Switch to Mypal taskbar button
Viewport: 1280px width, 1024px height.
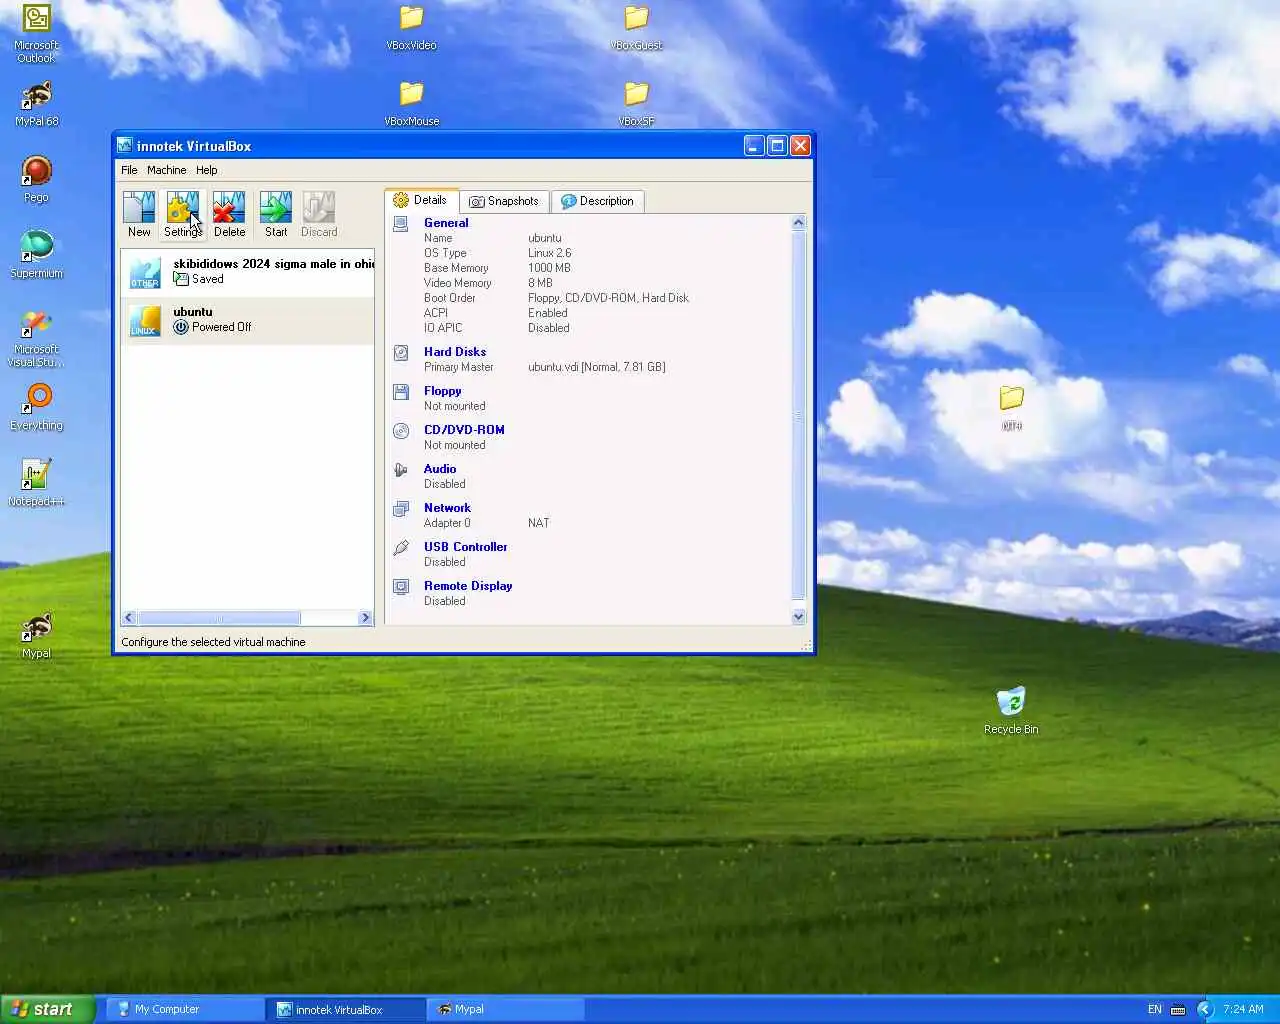tap(506, 1009)
